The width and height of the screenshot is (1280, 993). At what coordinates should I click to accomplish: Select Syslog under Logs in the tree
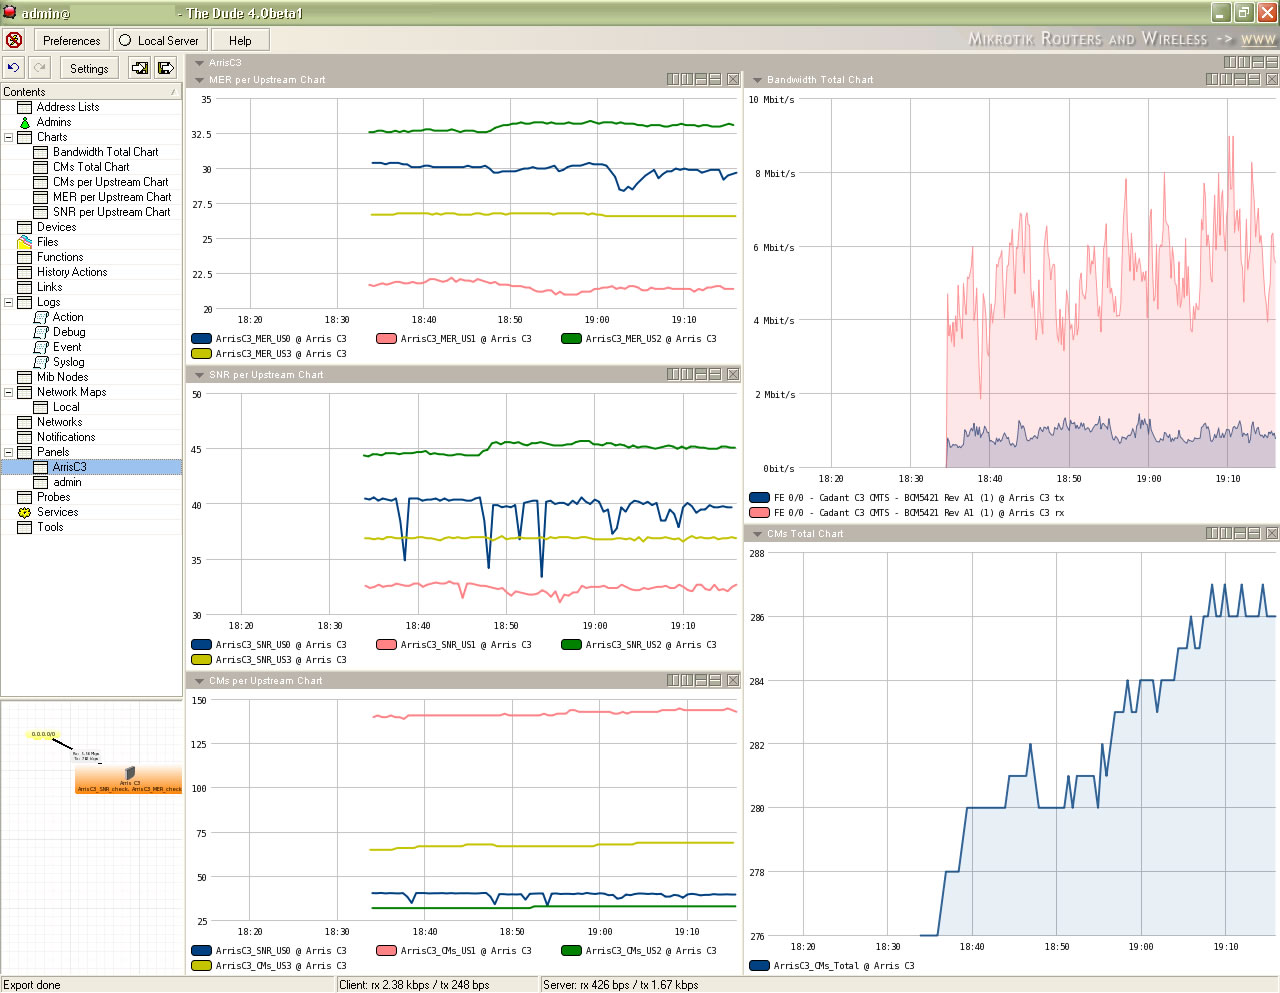(x=68, y=362)
